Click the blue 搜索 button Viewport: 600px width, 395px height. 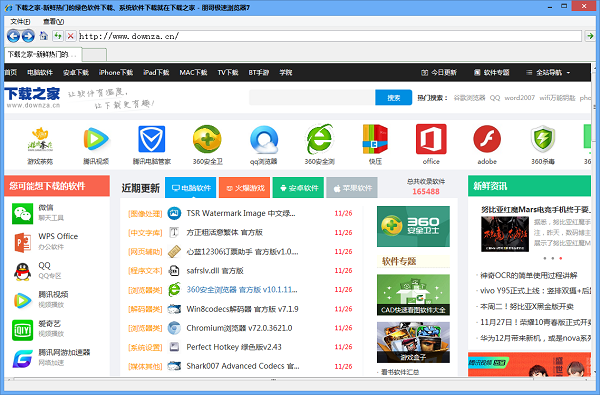[393, 98]
